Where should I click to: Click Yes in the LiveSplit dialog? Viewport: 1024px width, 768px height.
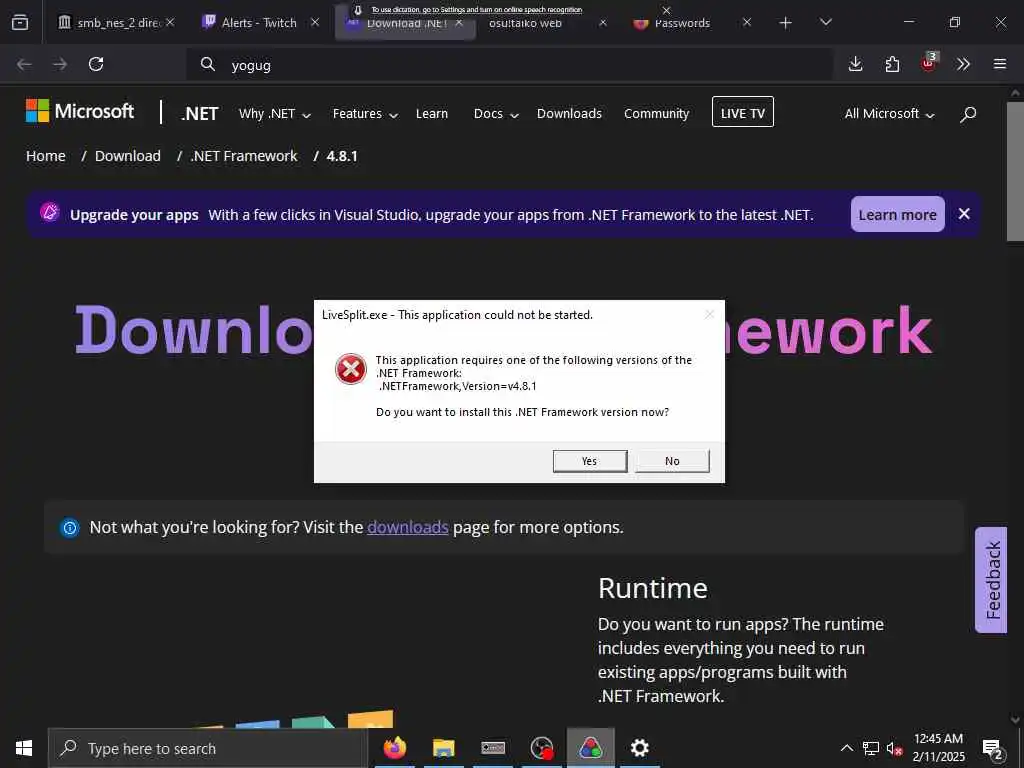[590, 461]
